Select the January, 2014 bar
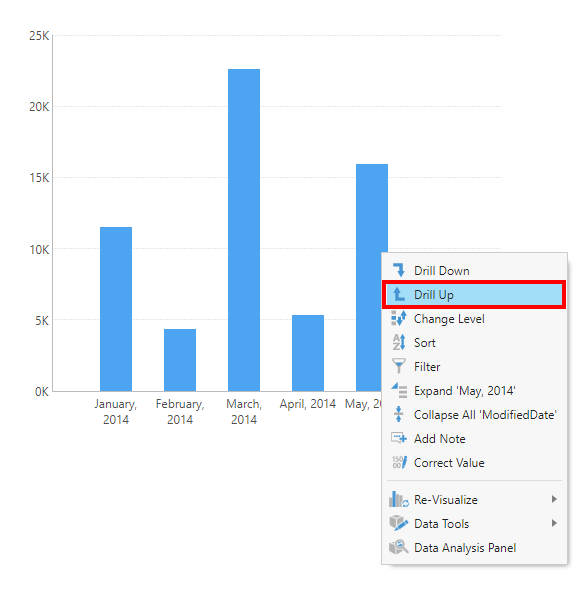588x592 pixels. tap(116, 309)
